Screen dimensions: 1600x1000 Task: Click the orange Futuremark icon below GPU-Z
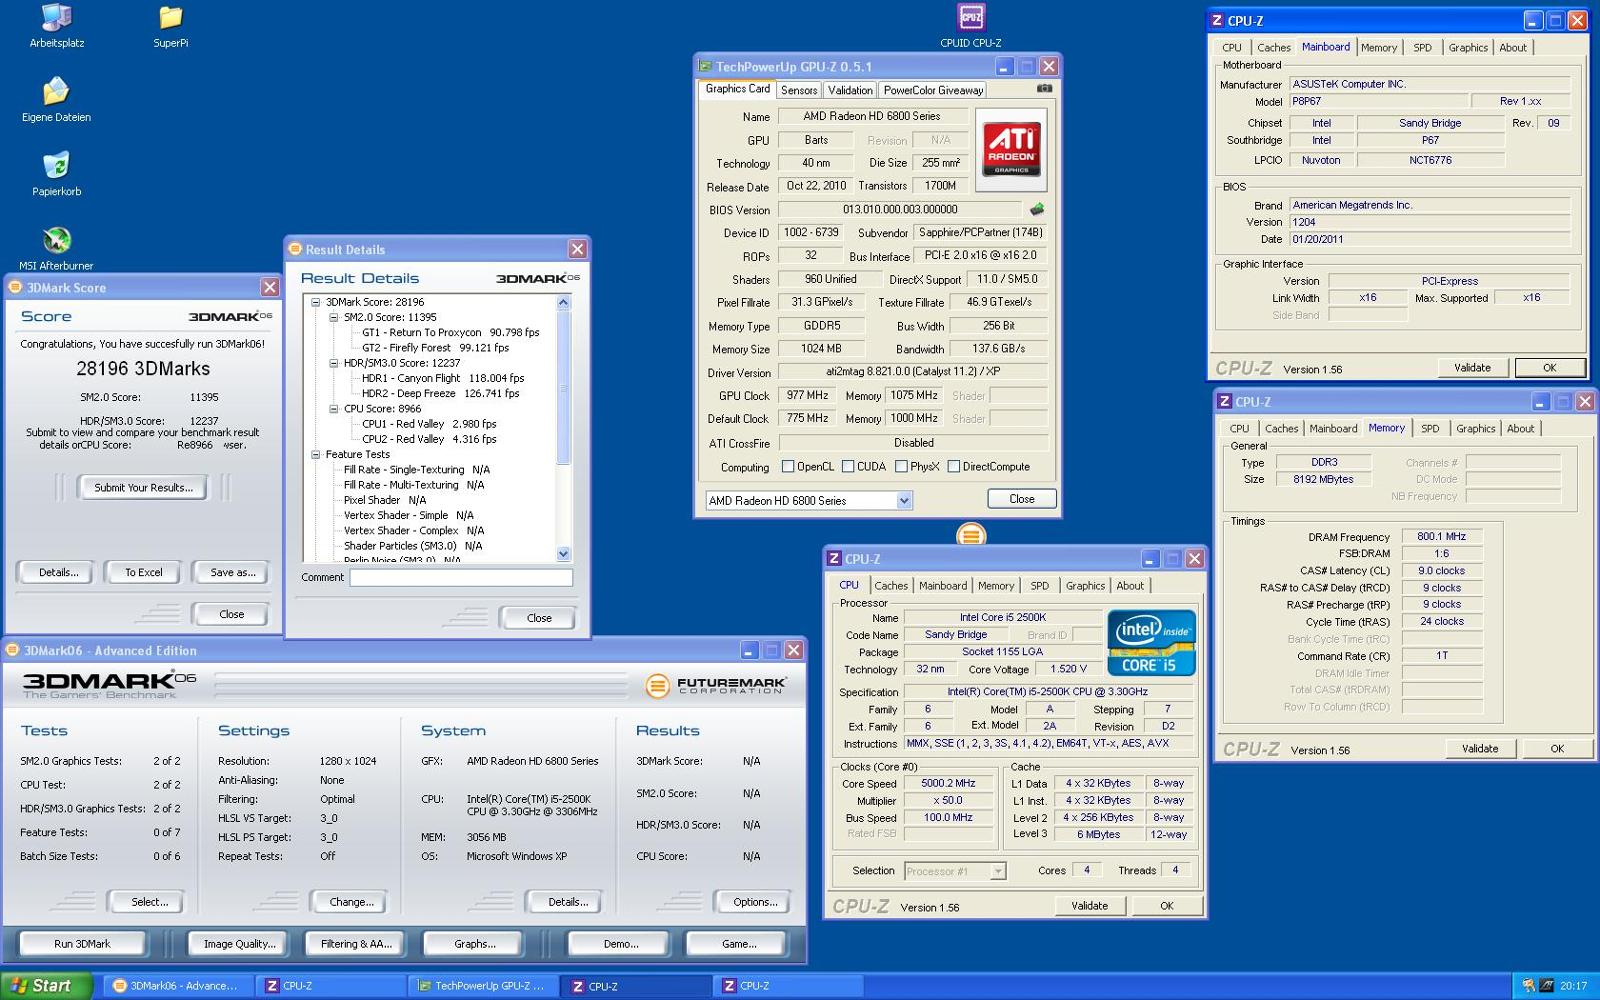tap(971, 535)
